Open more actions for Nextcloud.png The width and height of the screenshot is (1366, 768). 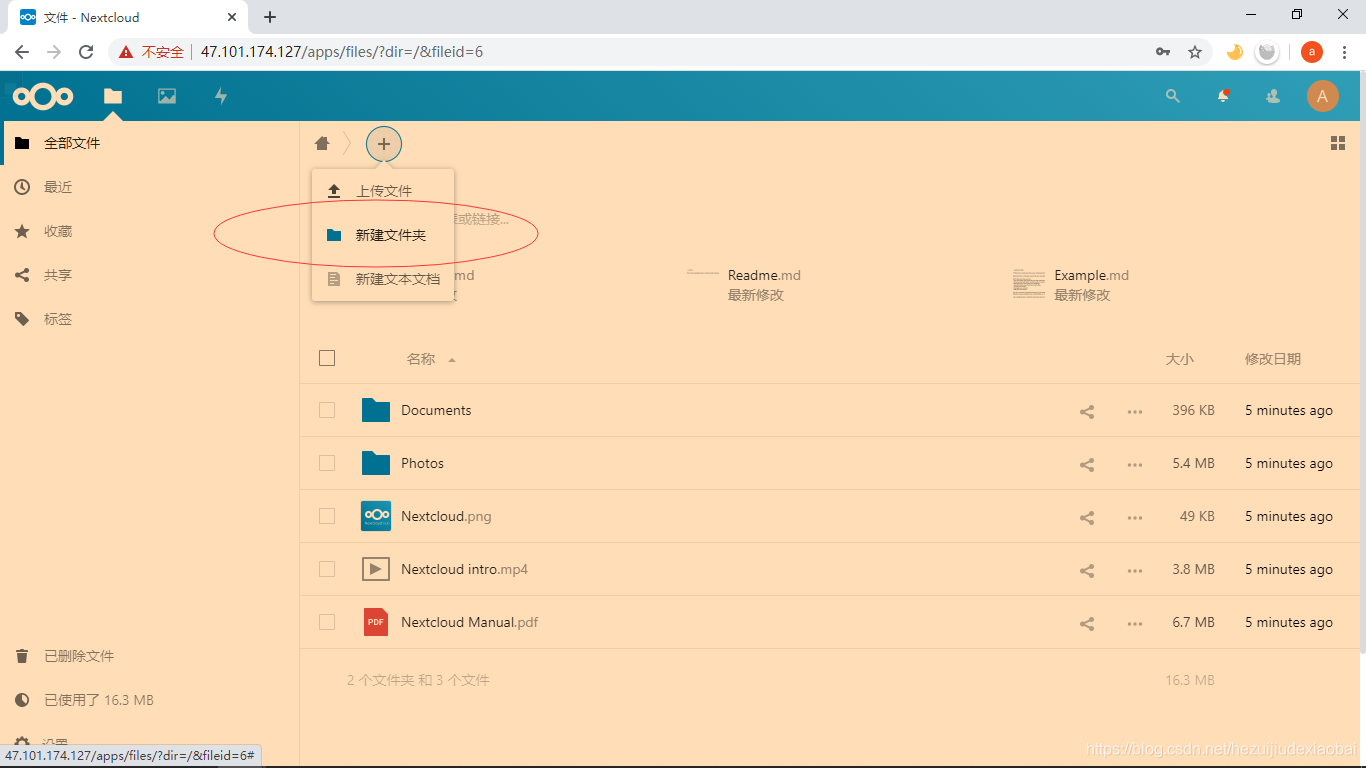[1135, 517]
